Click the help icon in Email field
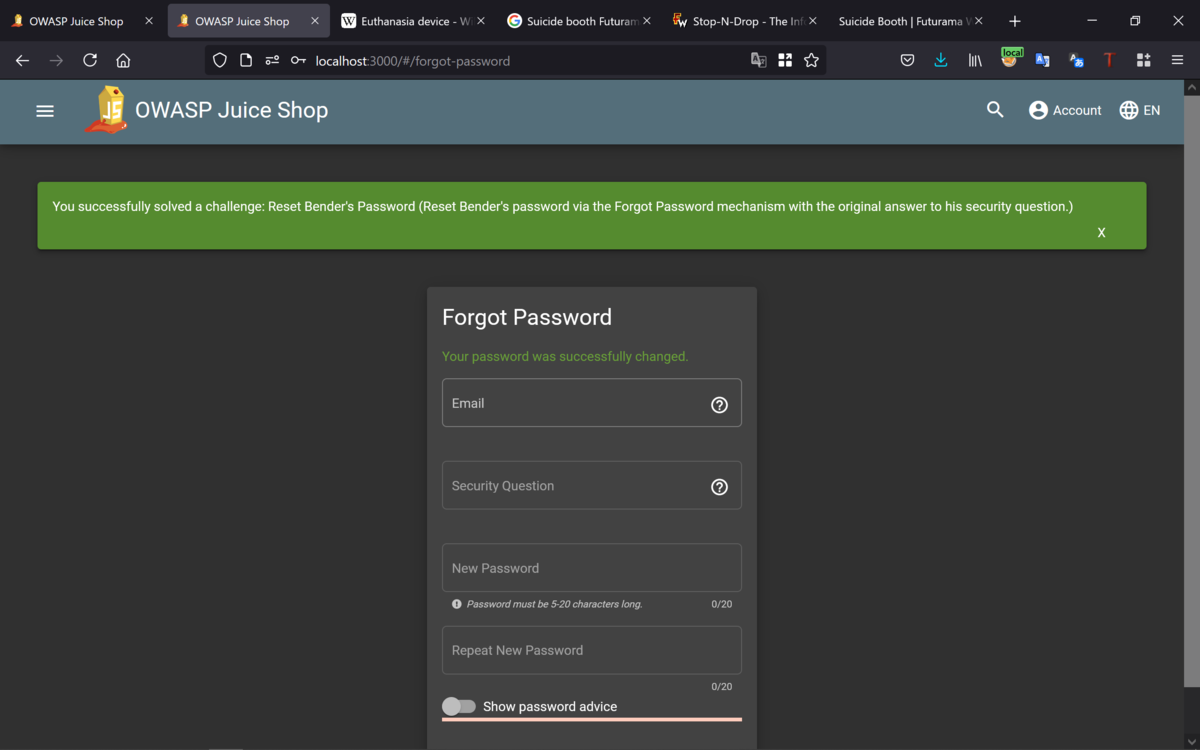 coord(719,405)
